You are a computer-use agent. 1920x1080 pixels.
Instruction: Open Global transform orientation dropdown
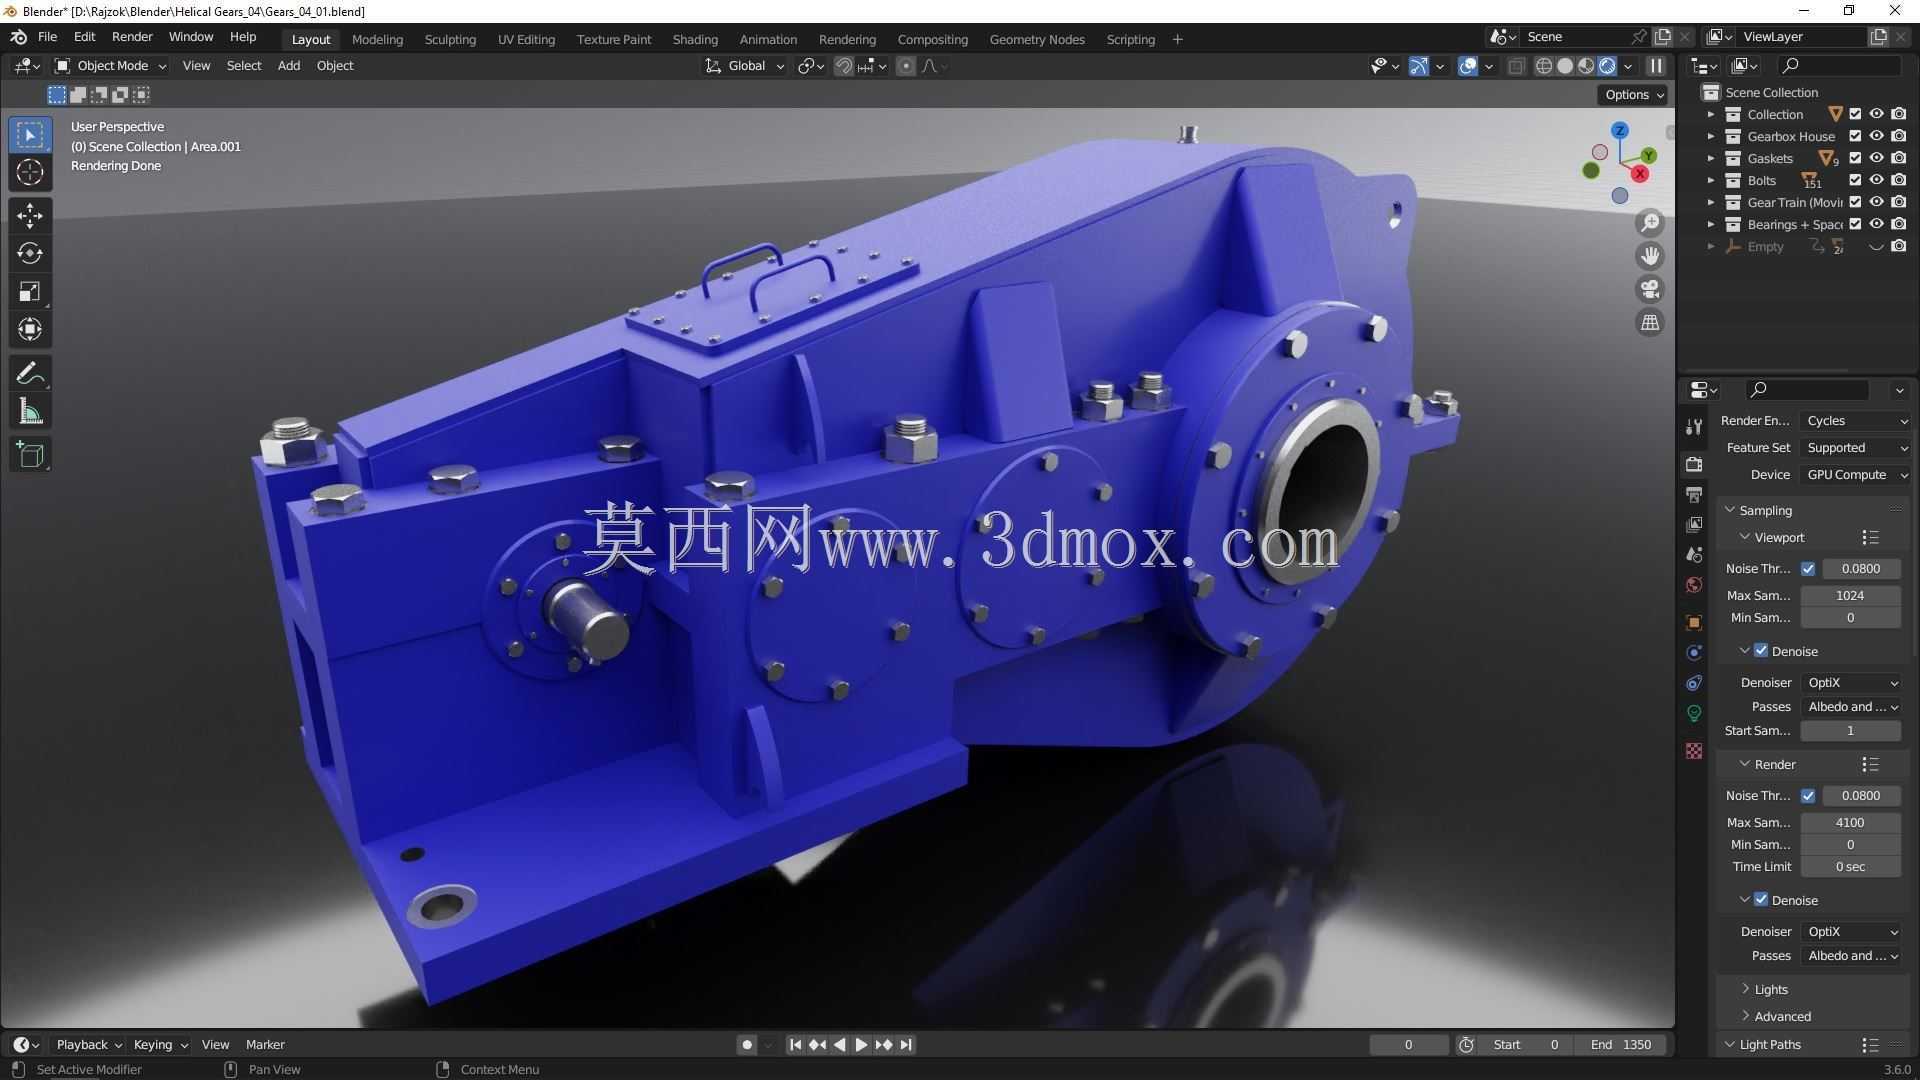coord(745,66)
